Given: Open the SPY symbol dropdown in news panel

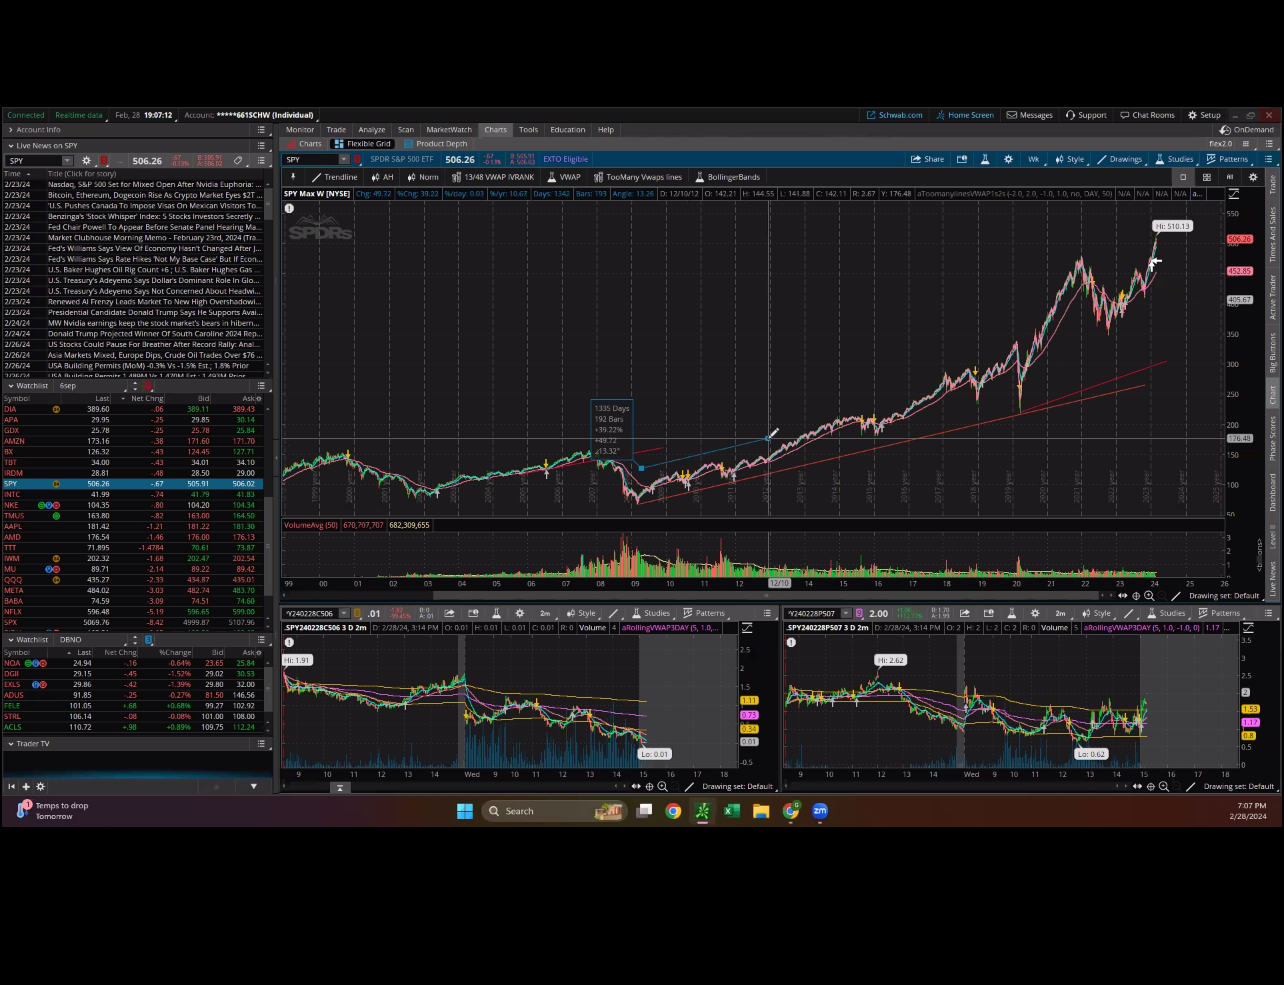Looking at the screenshot, I should [x=67, y=161].
